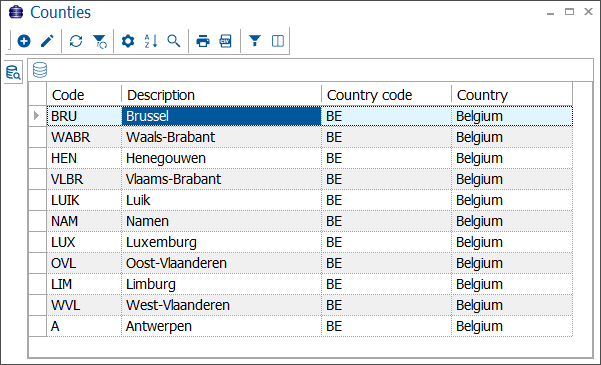Select the OVL code cell
Viewport: 601px width, 365px height.
click(84, 263)
